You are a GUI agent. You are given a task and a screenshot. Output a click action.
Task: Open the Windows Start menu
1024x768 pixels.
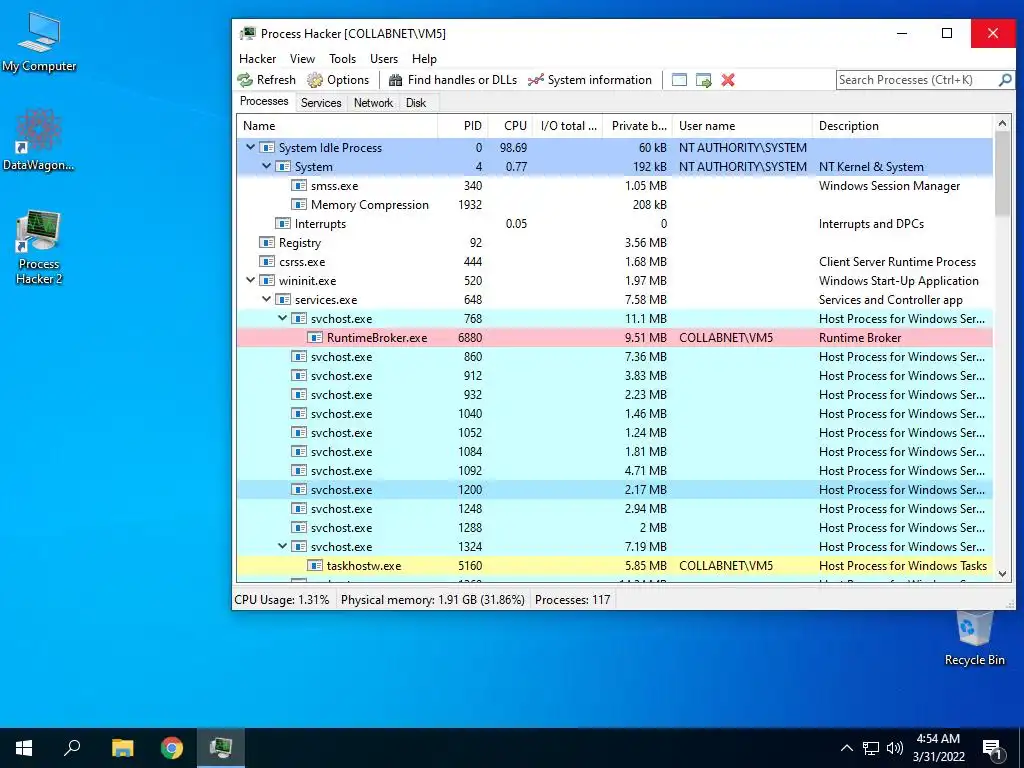pyautogui.click(x=24, y=748)
